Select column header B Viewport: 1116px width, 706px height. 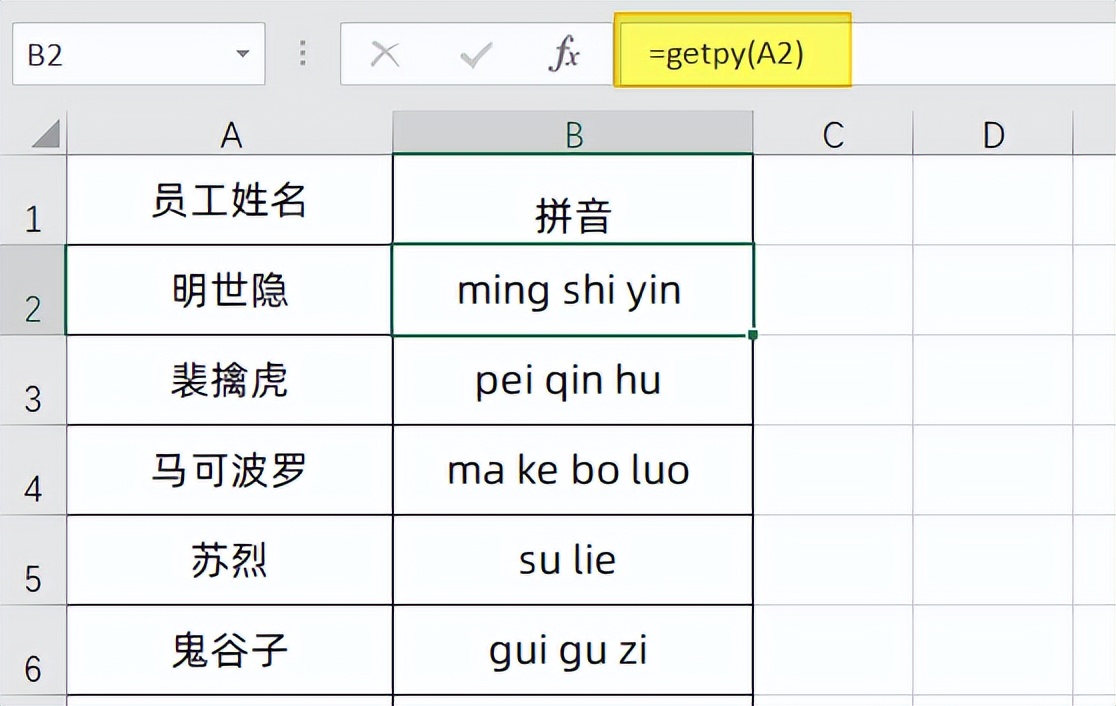point(573,132)
